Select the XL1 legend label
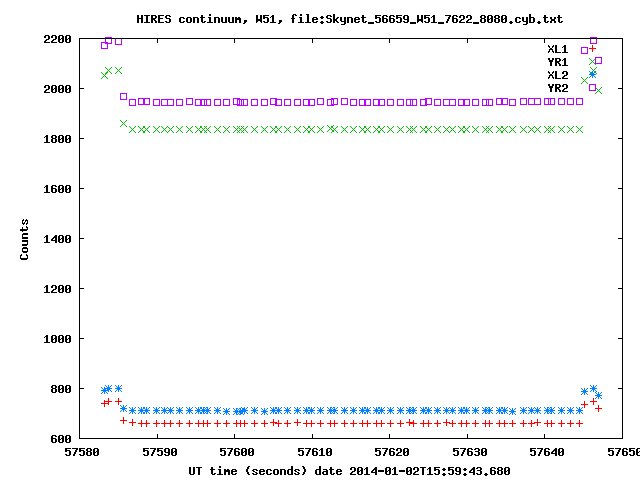640x480 pixels. [x=558, y=49]
